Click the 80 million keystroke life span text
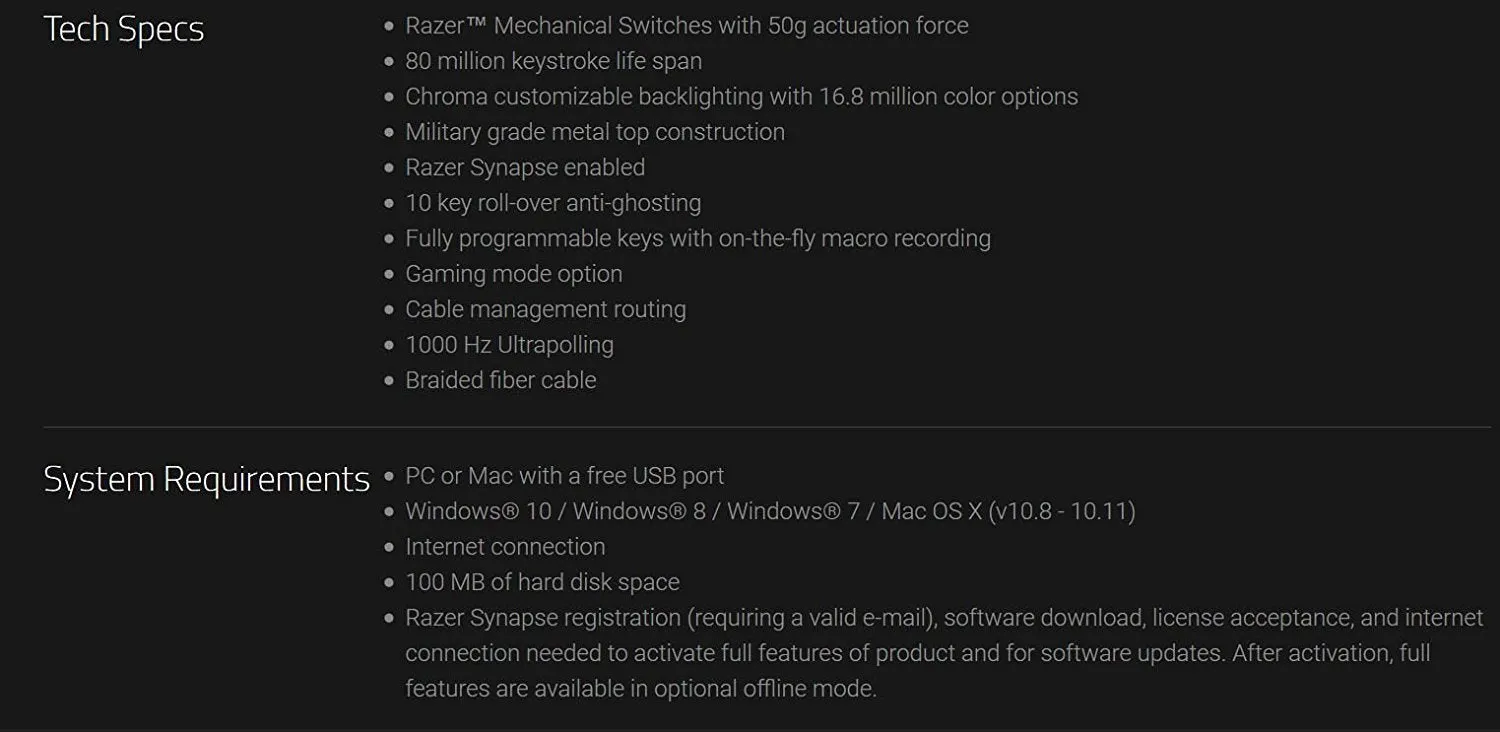The height and width of the screenshot is (732, 1500). (553, 61)
